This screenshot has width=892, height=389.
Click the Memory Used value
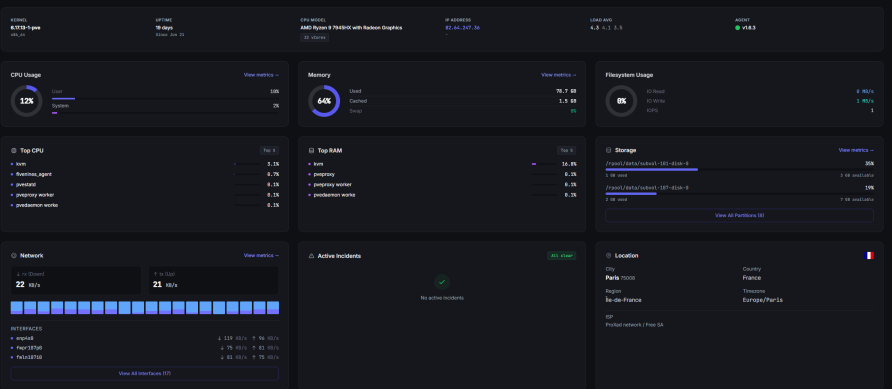pos(566,91)
